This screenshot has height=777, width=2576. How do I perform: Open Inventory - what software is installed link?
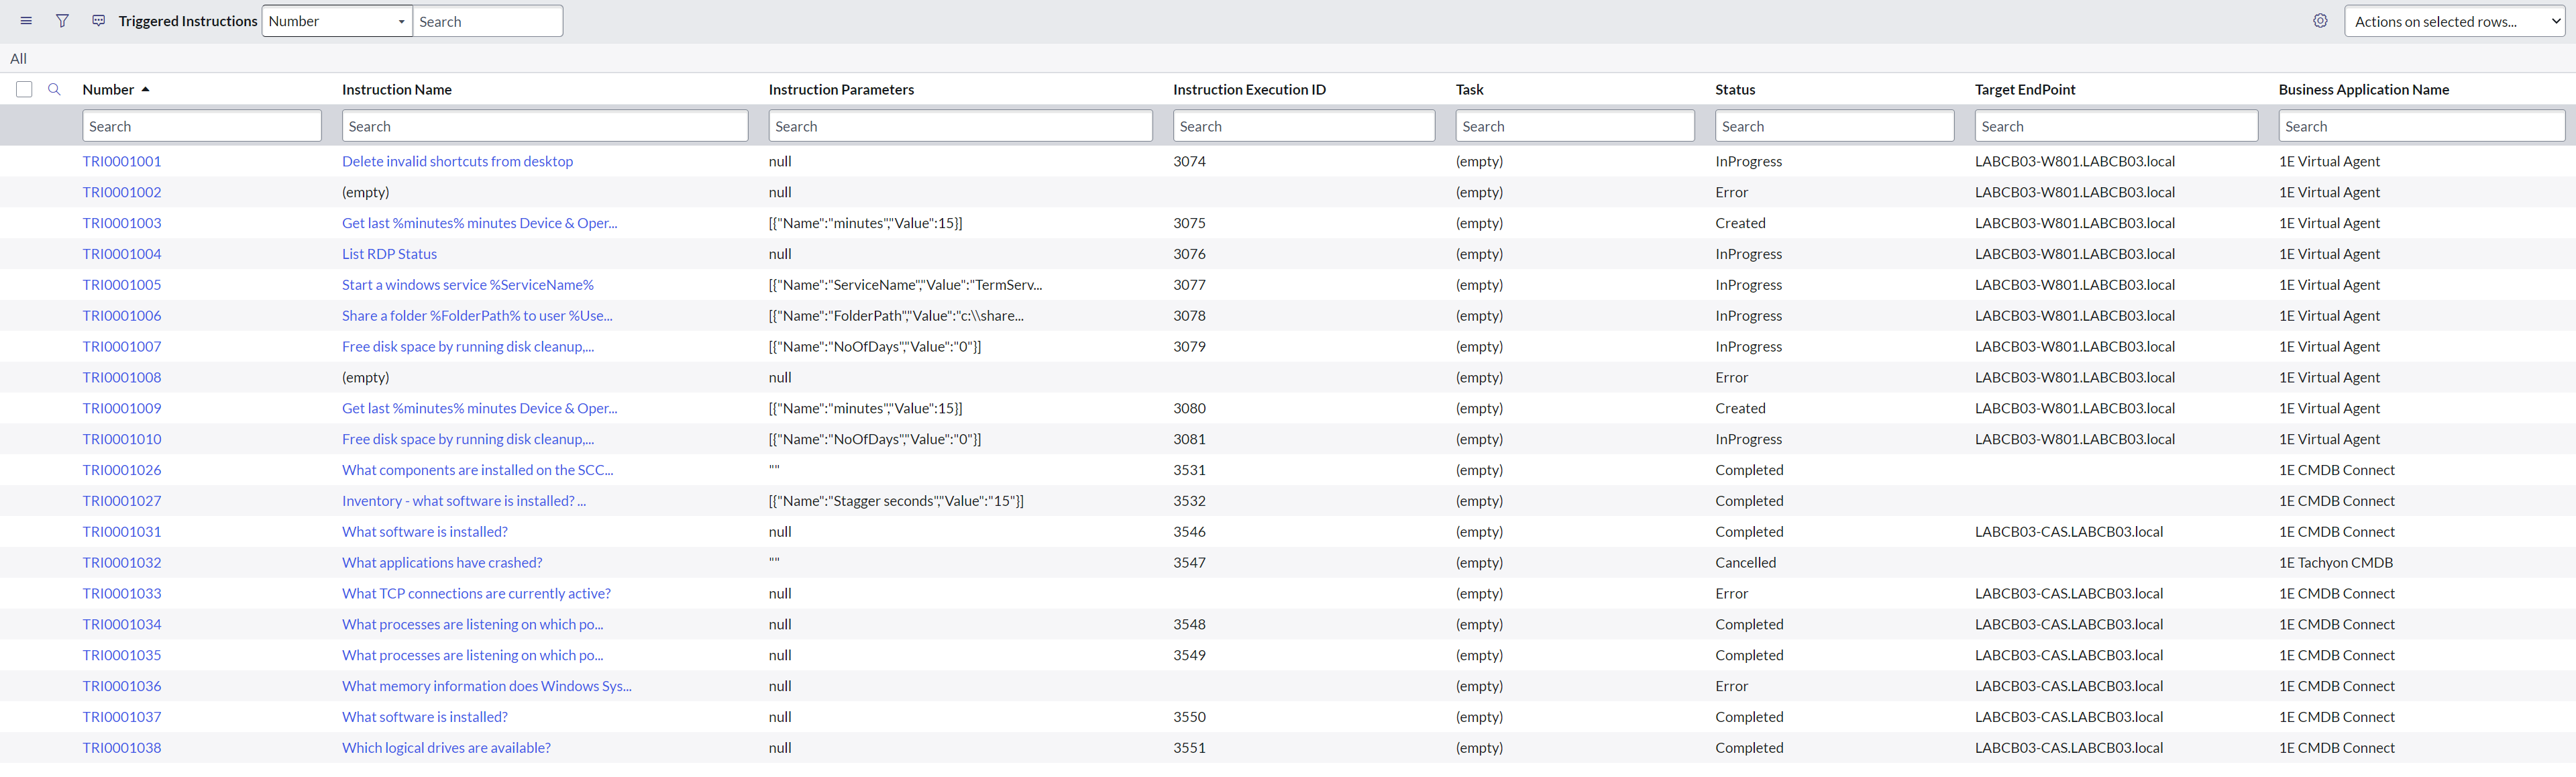[464, 501]
